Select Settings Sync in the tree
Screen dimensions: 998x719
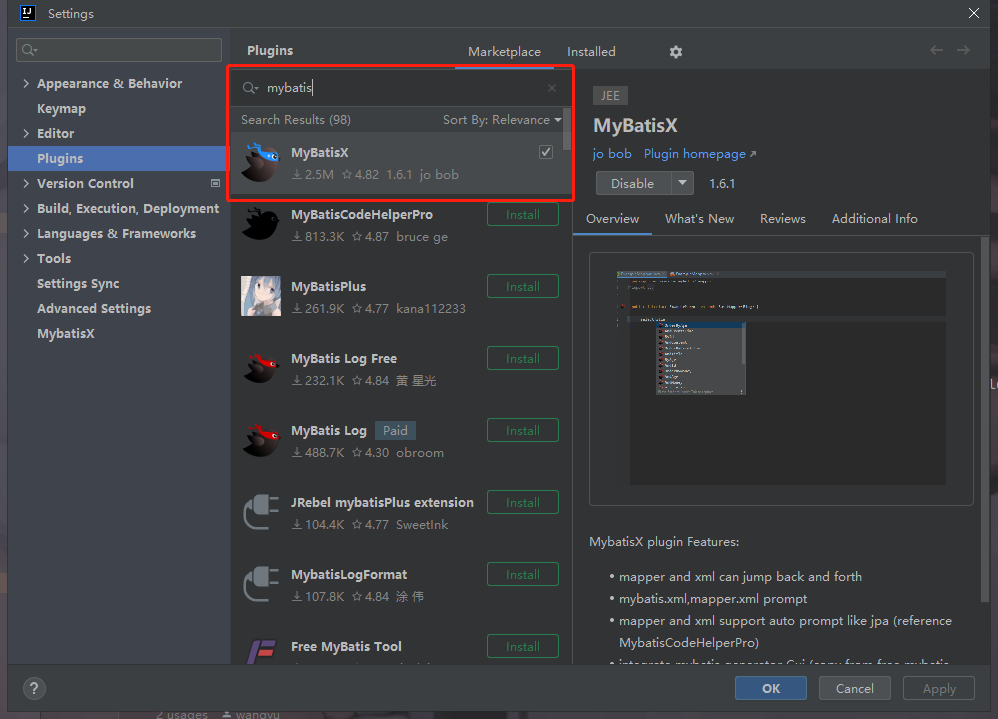[x=78, y=283]
